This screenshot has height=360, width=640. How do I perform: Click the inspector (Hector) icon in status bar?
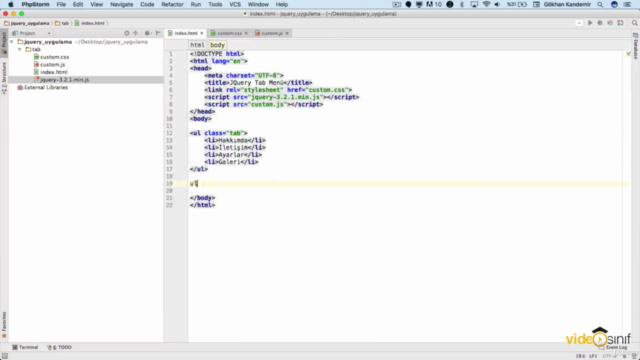tap(634, 356)
